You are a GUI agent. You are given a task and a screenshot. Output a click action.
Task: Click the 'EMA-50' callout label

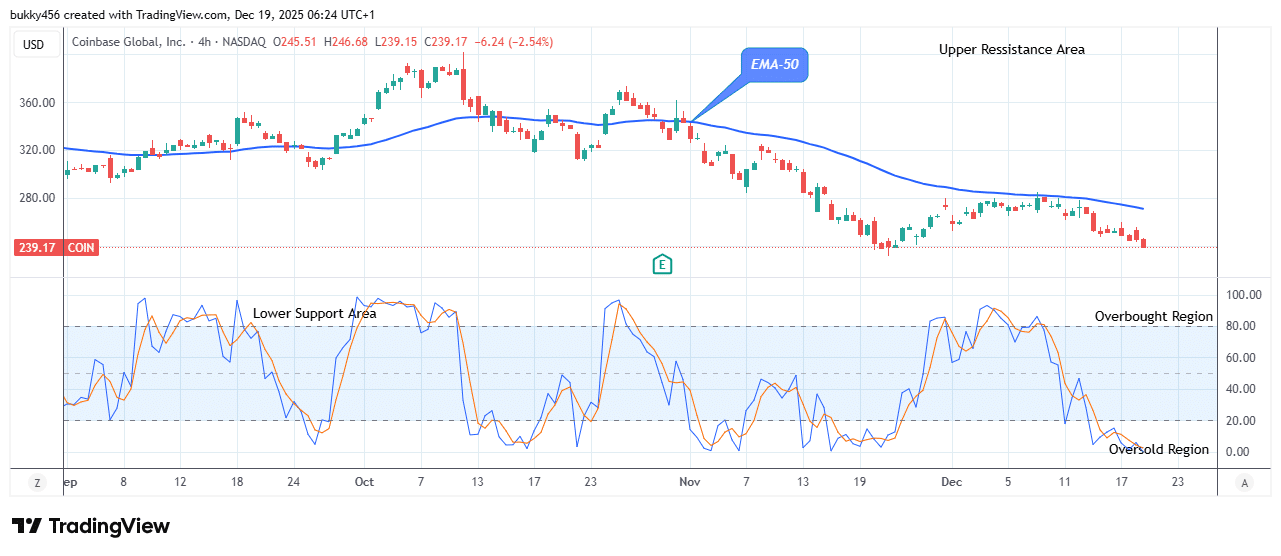[774, 65]
